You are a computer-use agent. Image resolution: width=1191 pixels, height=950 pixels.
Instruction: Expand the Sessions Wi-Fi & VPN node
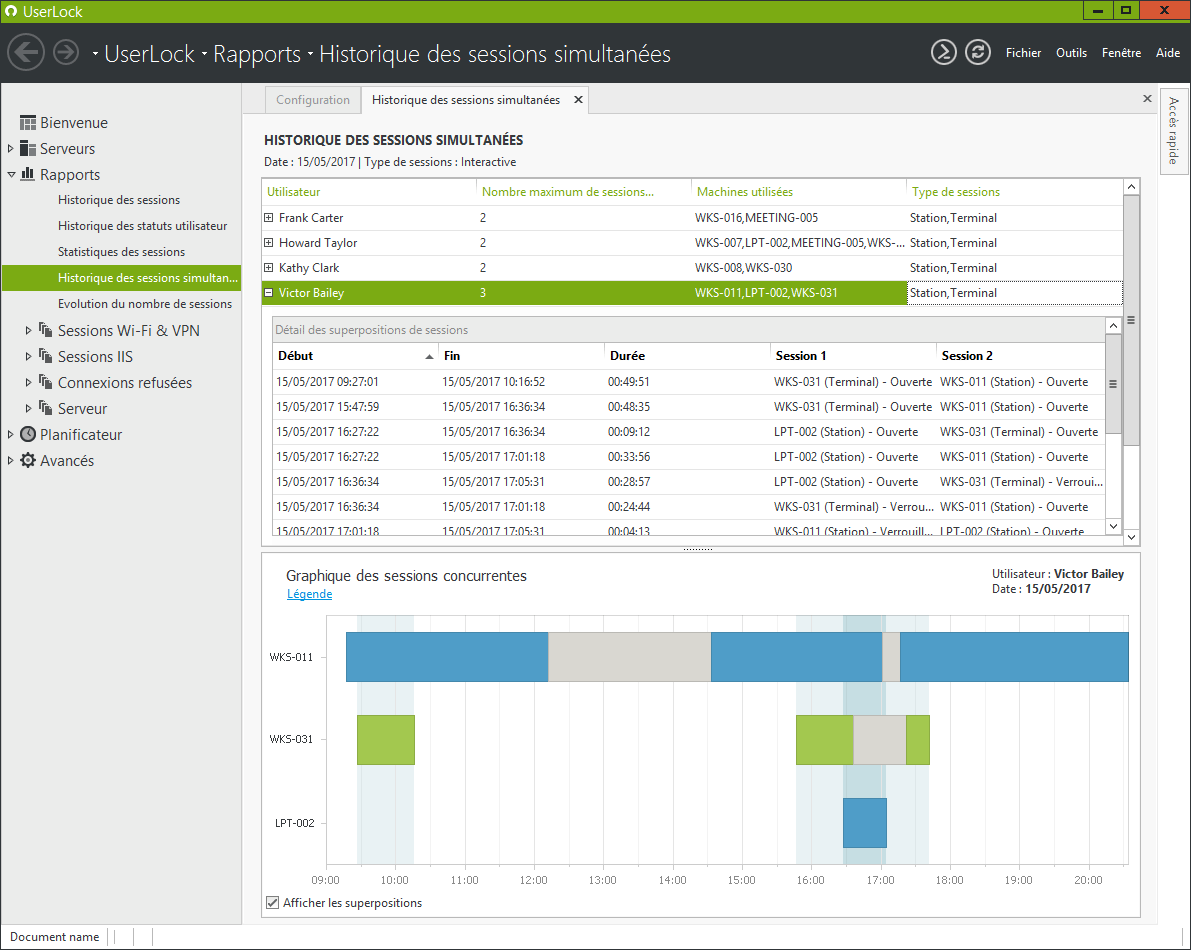(28, 330)
